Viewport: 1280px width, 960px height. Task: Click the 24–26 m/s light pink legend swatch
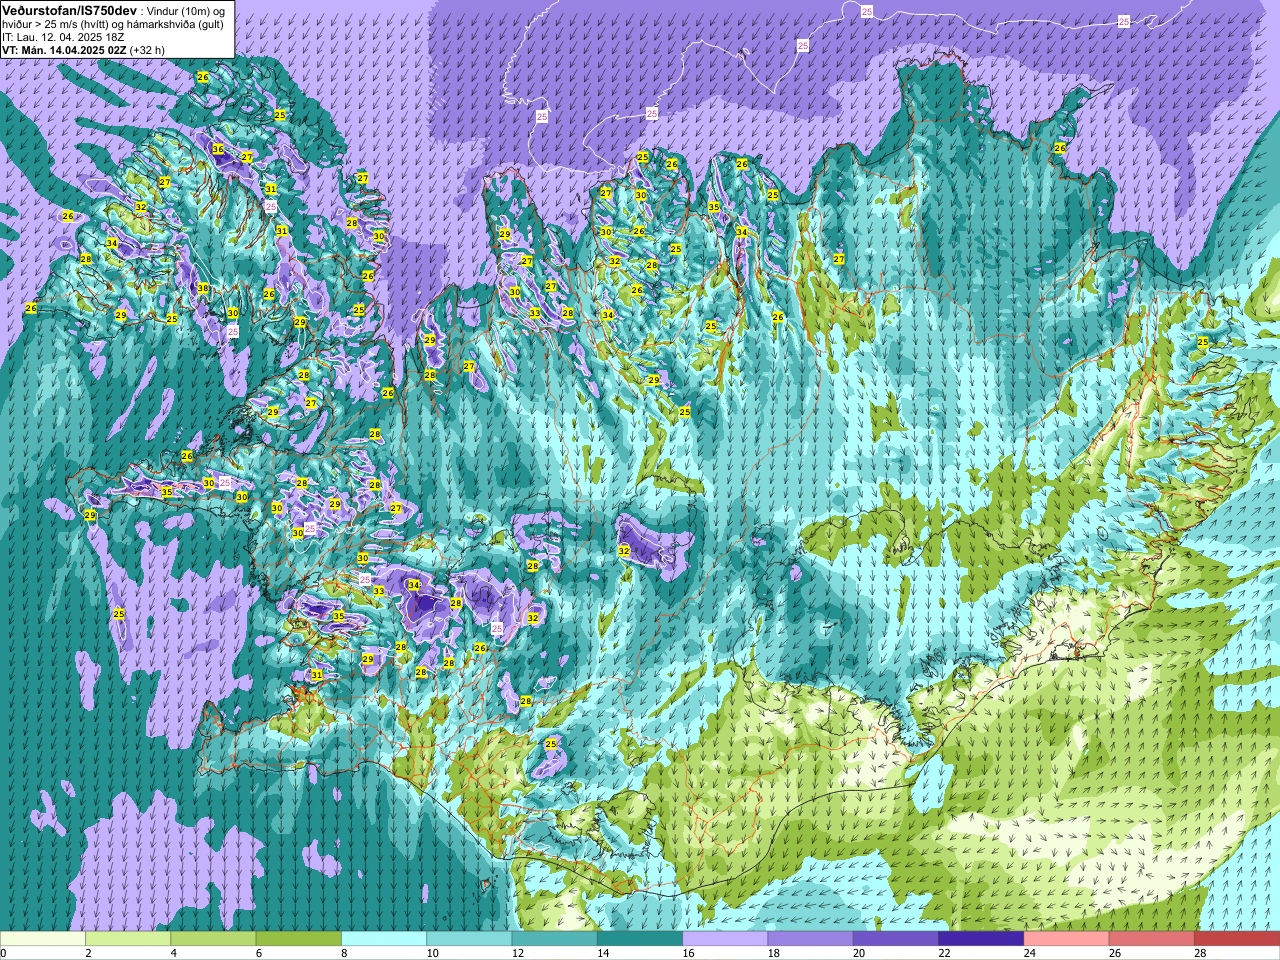click(1067, 939)
